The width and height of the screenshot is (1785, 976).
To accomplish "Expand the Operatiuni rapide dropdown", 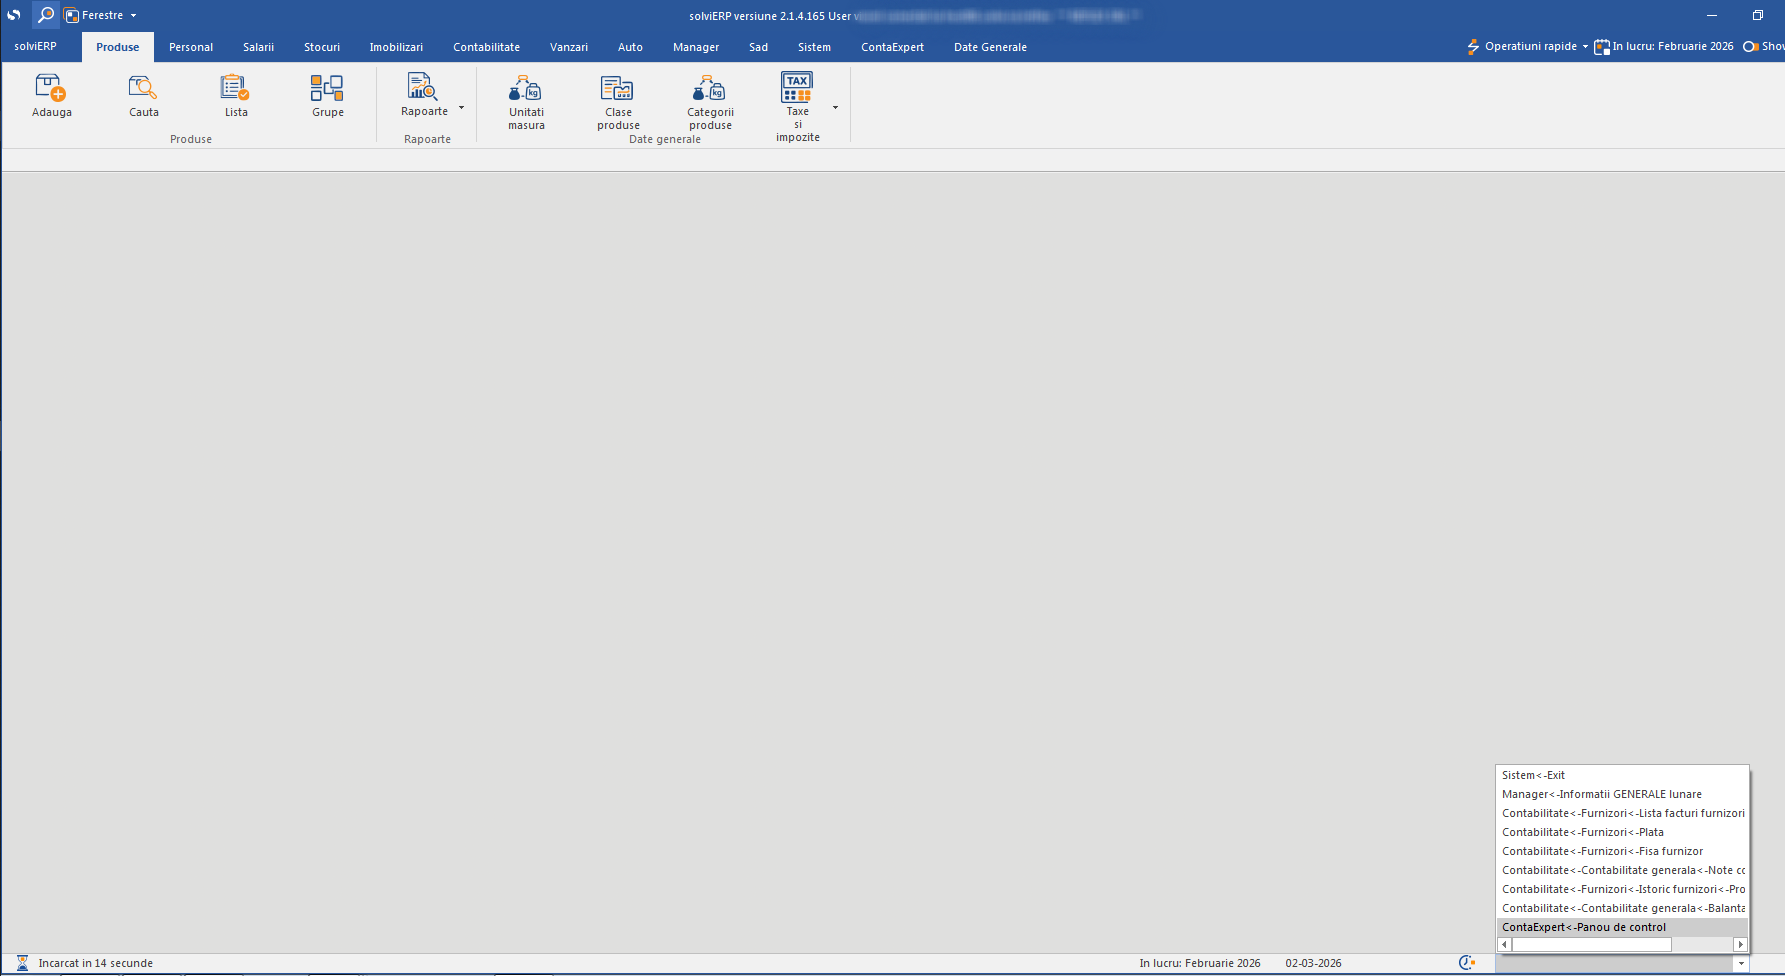I will point(1585,47).
